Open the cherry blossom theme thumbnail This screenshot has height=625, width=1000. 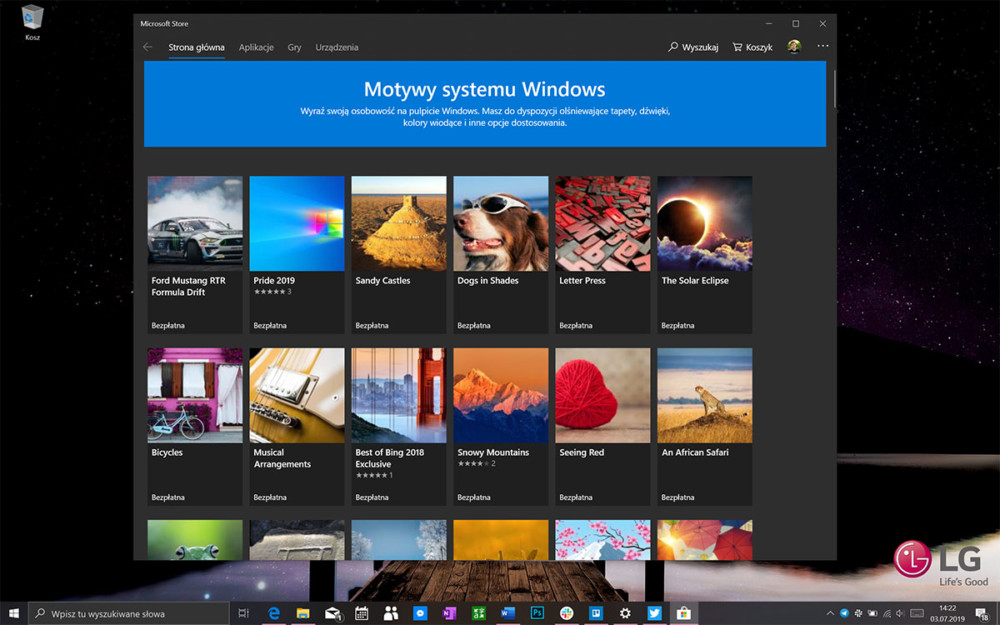603,540
